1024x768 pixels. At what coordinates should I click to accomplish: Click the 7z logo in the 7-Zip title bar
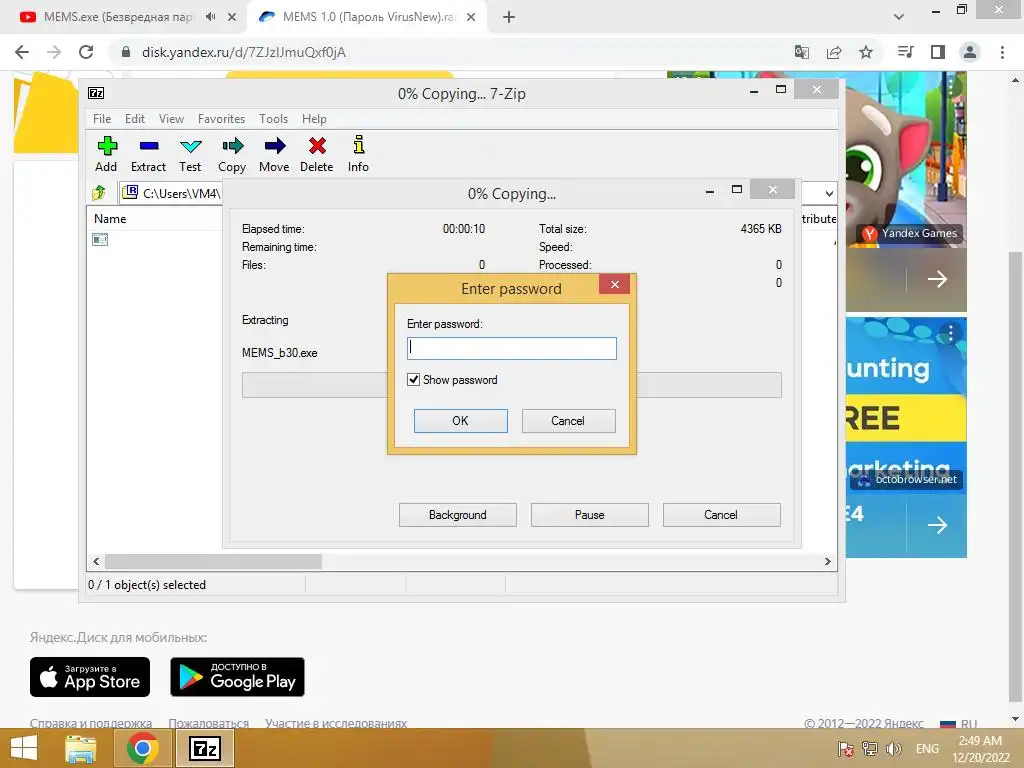click(96, 93)
